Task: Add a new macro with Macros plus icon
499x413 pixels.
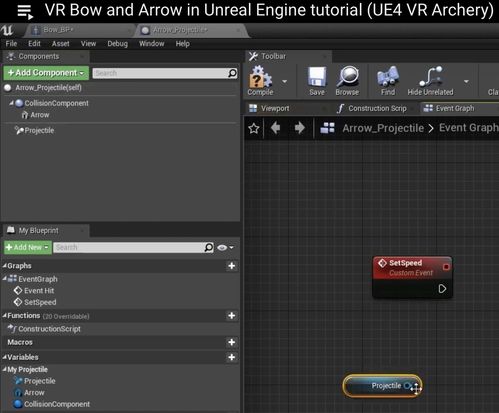Action: (x=232, y=342)
